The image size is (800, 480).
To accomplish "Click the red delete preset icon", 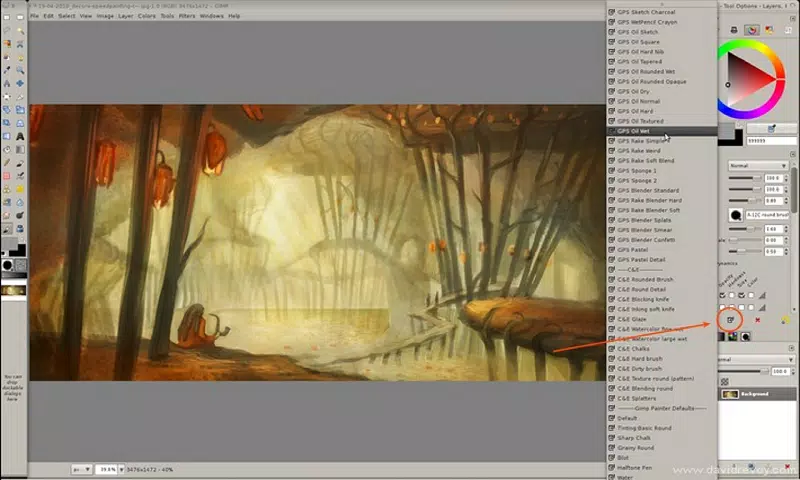I will point(757,320).
